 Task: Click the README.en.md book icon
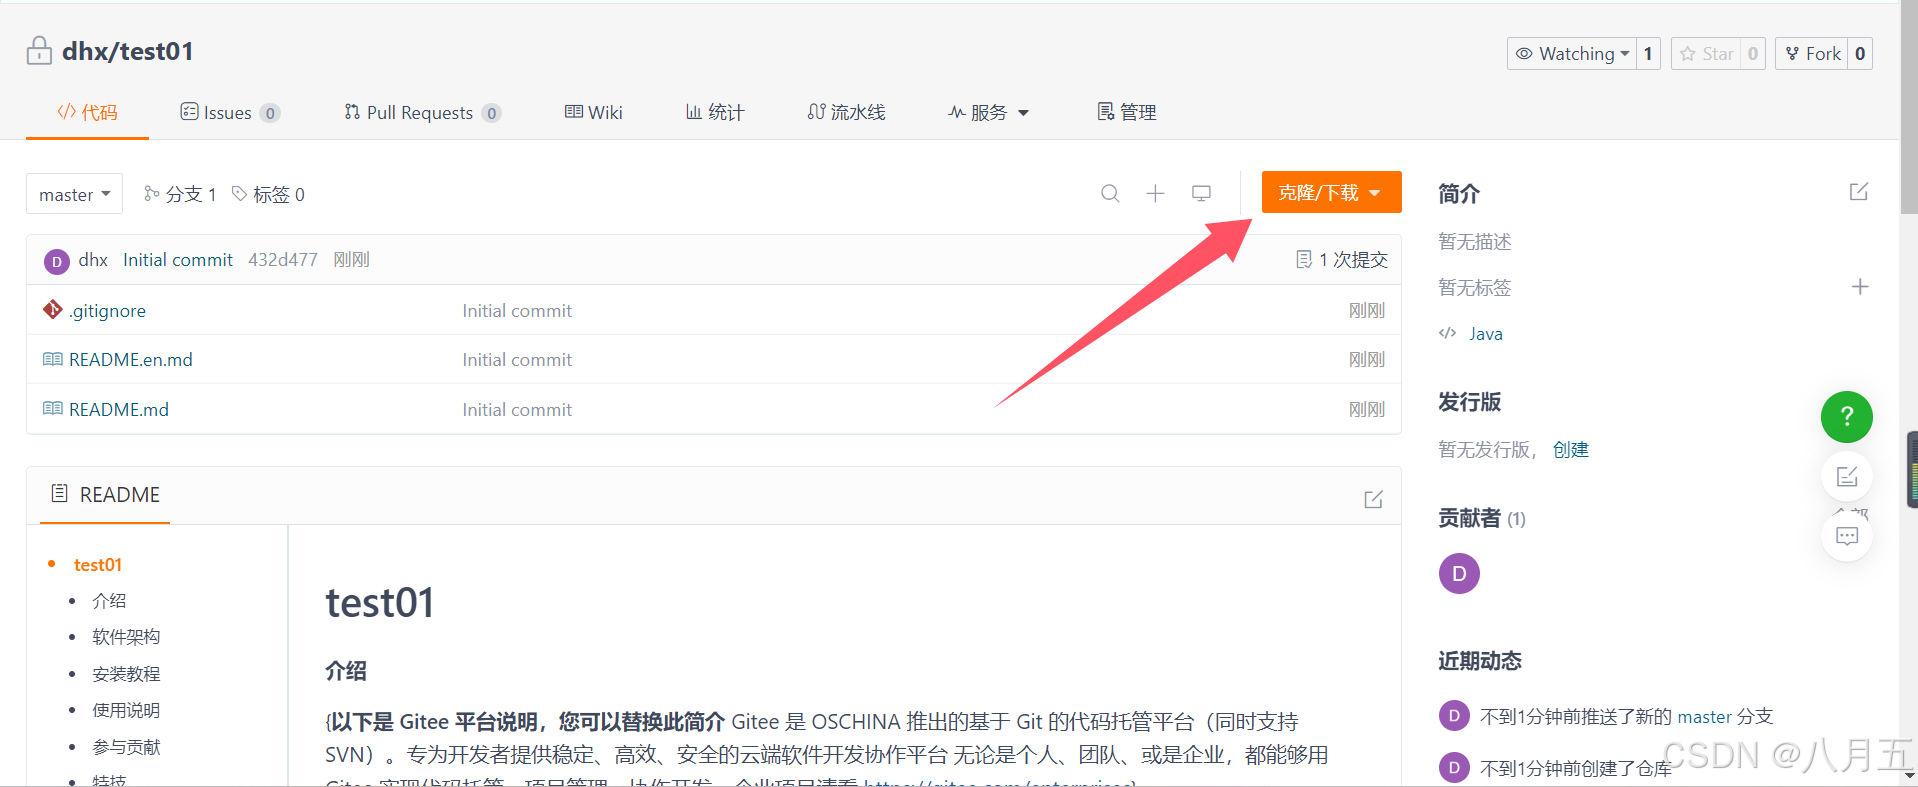(53, 359)
